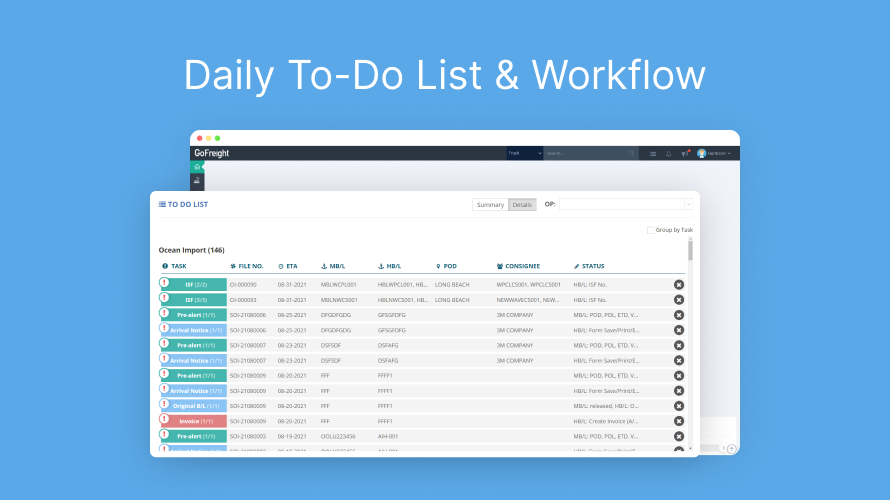Image resolution: width=890 pixels, height=500 pixels.
Task: Sort by the TASK column header
Action: 174,266
